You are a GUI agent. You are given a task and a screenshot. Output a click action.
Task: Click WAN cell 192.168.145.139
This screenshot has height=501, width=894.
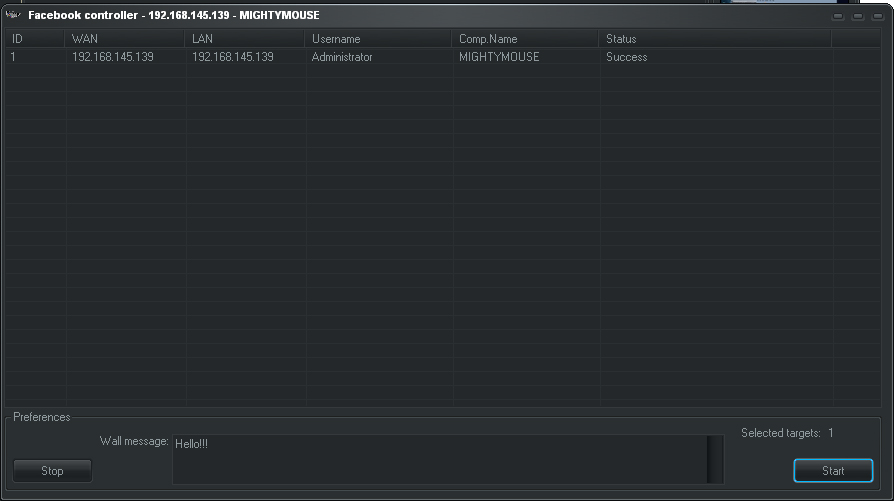tap(113, 57)
